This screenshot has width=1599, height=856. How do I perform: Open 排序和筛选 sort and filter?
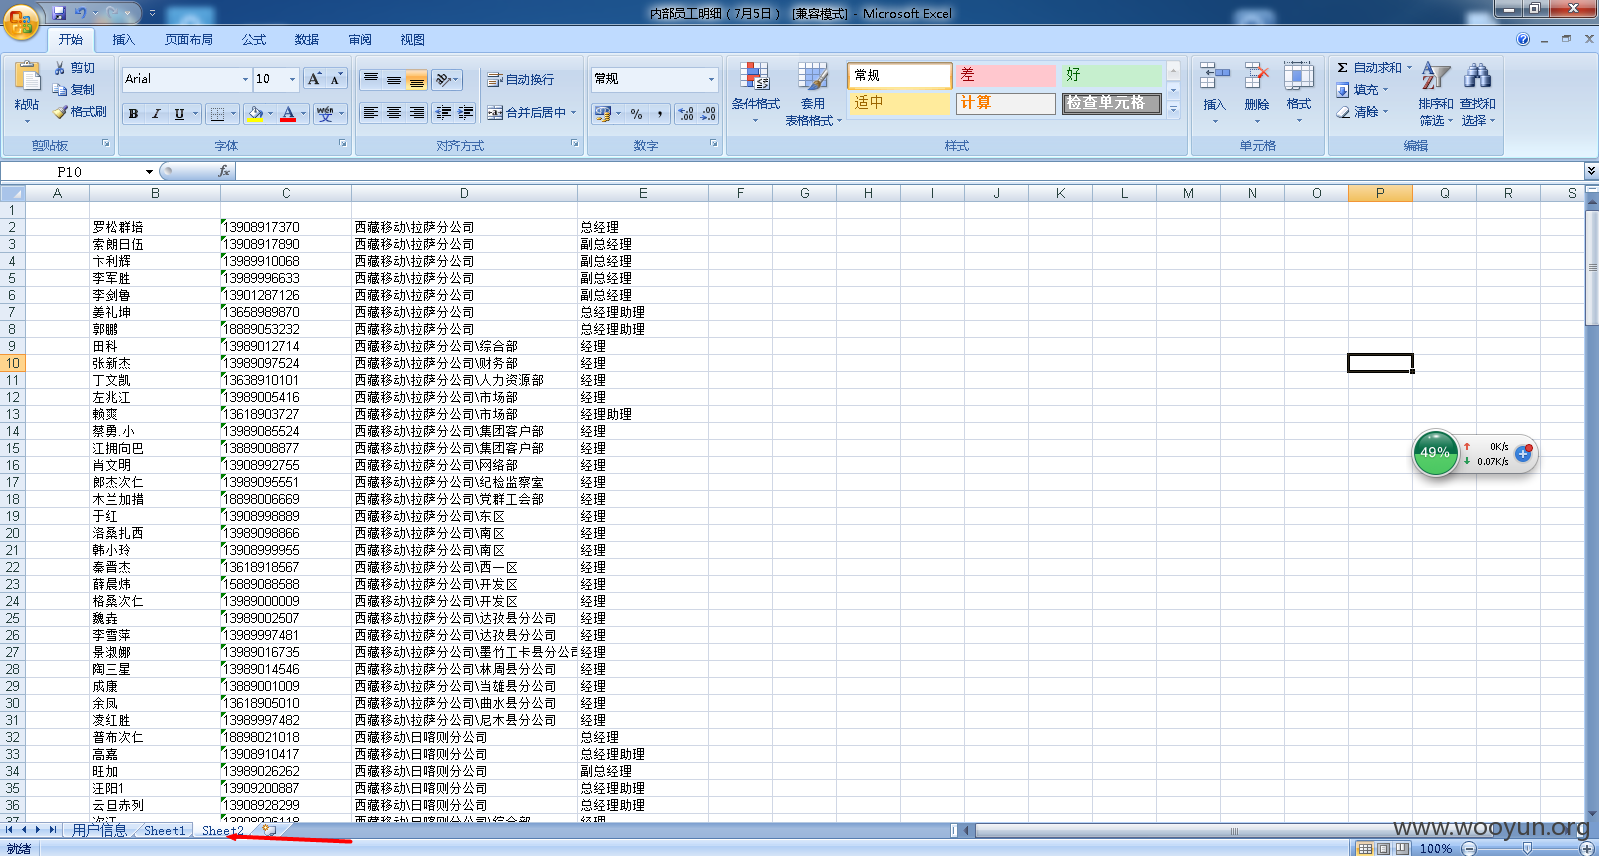point(1435,92)
